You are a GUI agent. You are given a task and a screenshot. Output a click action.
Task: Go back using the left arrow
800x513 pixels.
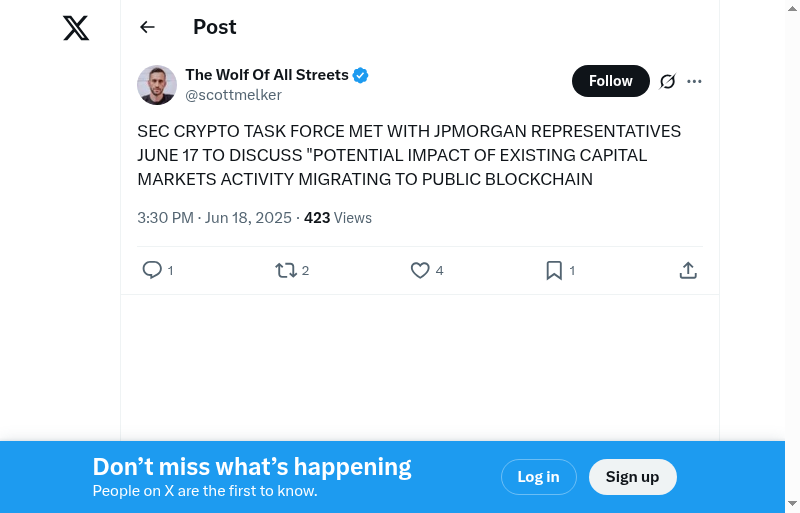(x=148, y=27)
